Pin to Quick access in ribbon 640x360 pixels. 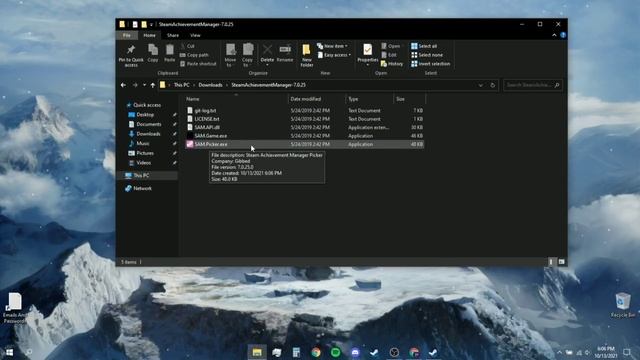coord(131,55)
